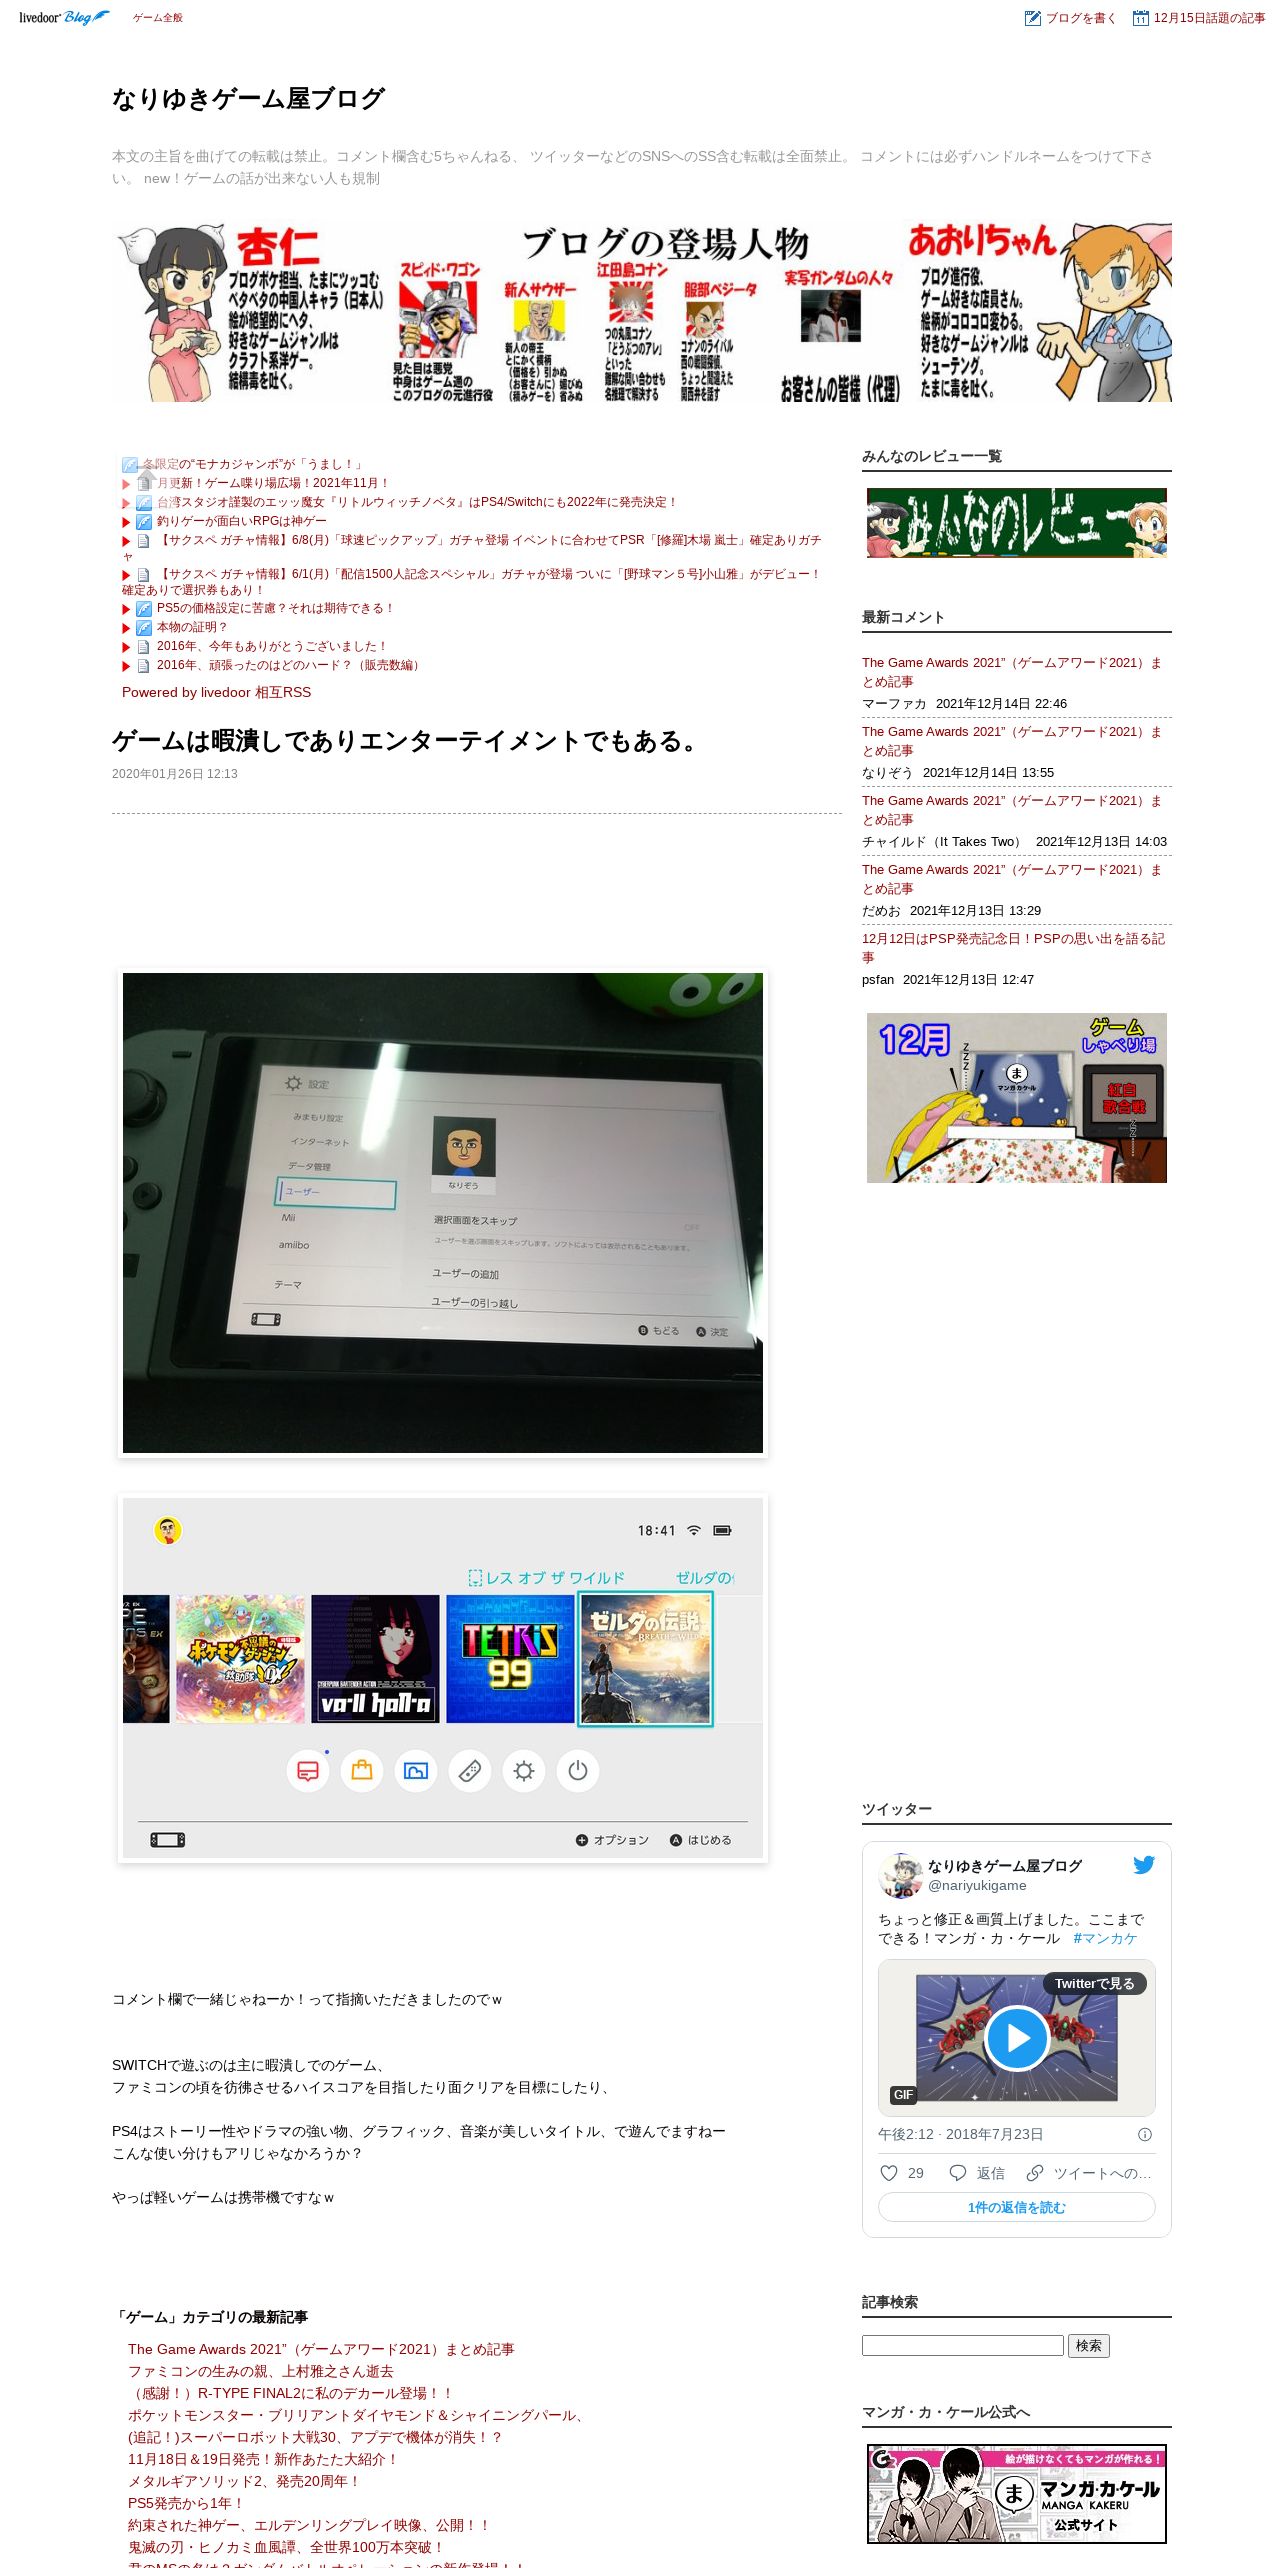Open the なりぞう comment's Game Awards link
The height and width of the screenshot is (2568, 1284).
pos(1012,741)
